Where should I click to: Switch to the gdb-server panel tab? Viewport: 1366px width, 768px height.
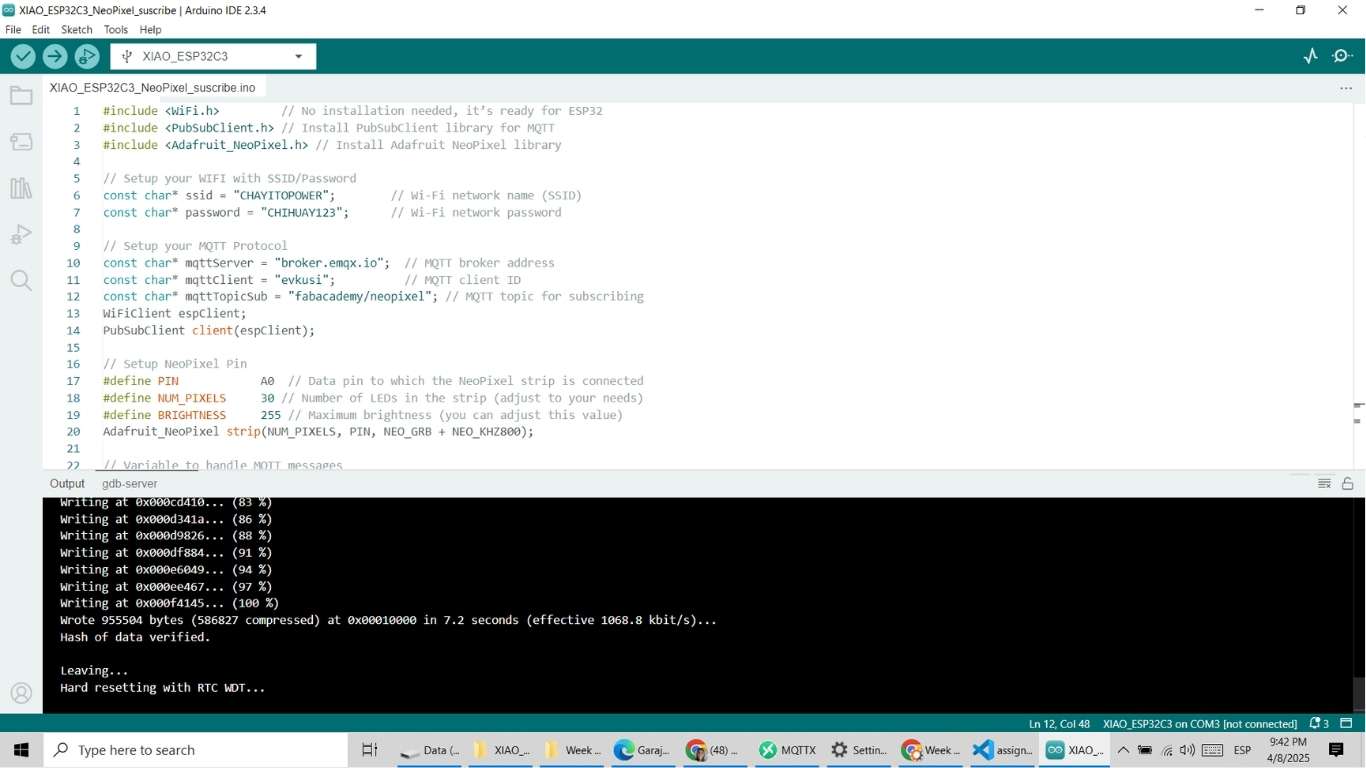[130, 484]
